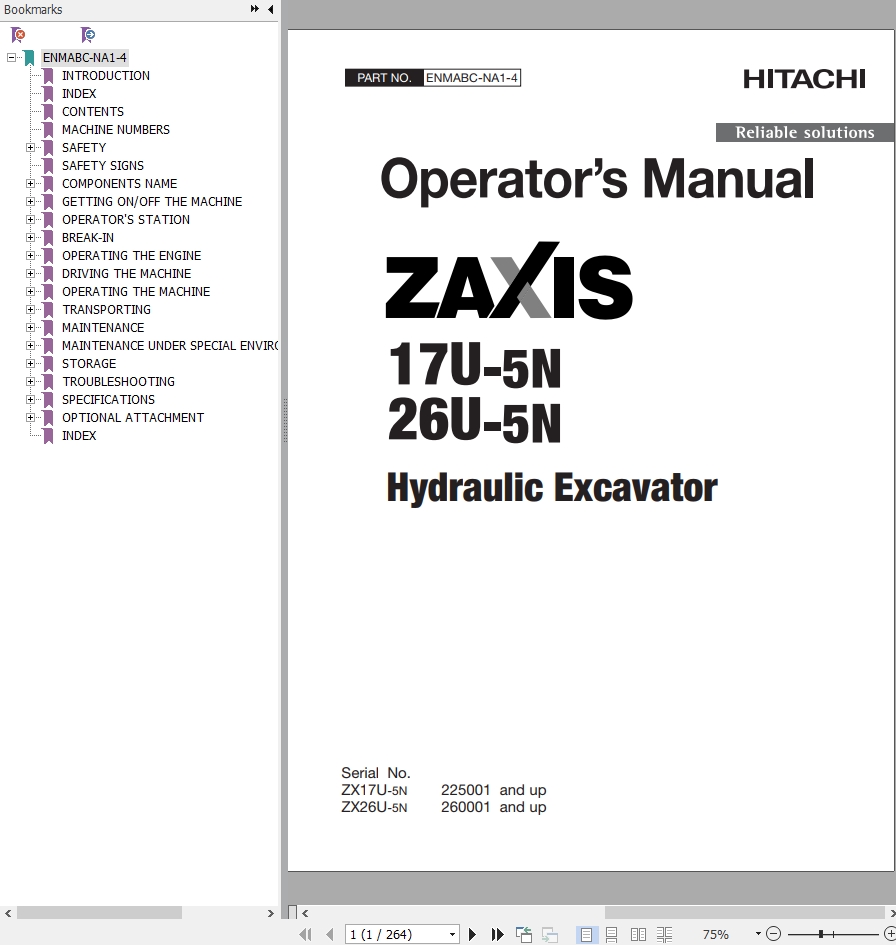The width and height of the screenshot is (896, 945).
Task: Click bookmark icon next to SPECIFICATIONS
Action: [48, 400]
